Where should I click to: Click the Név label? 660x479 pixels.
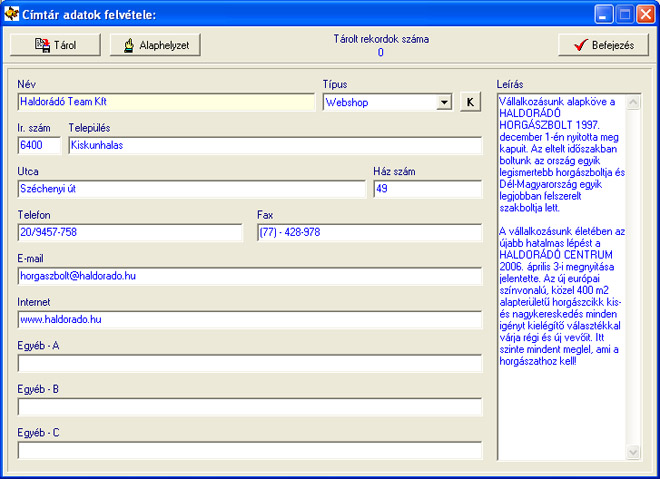tap(27, 84)
